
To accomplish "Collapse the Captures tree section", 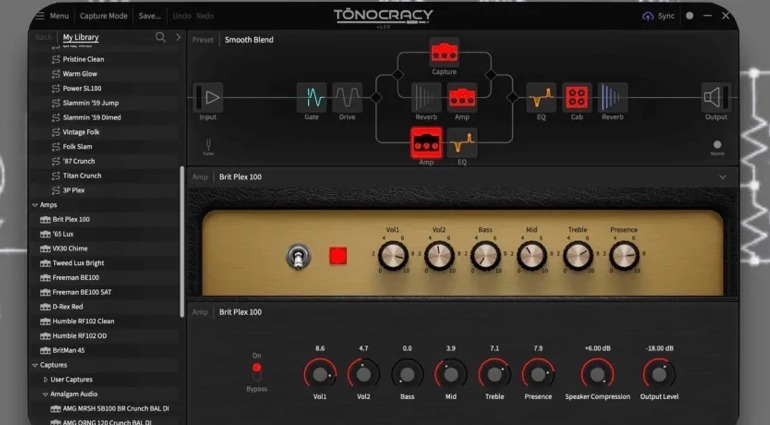I will (x=35, y=365).
